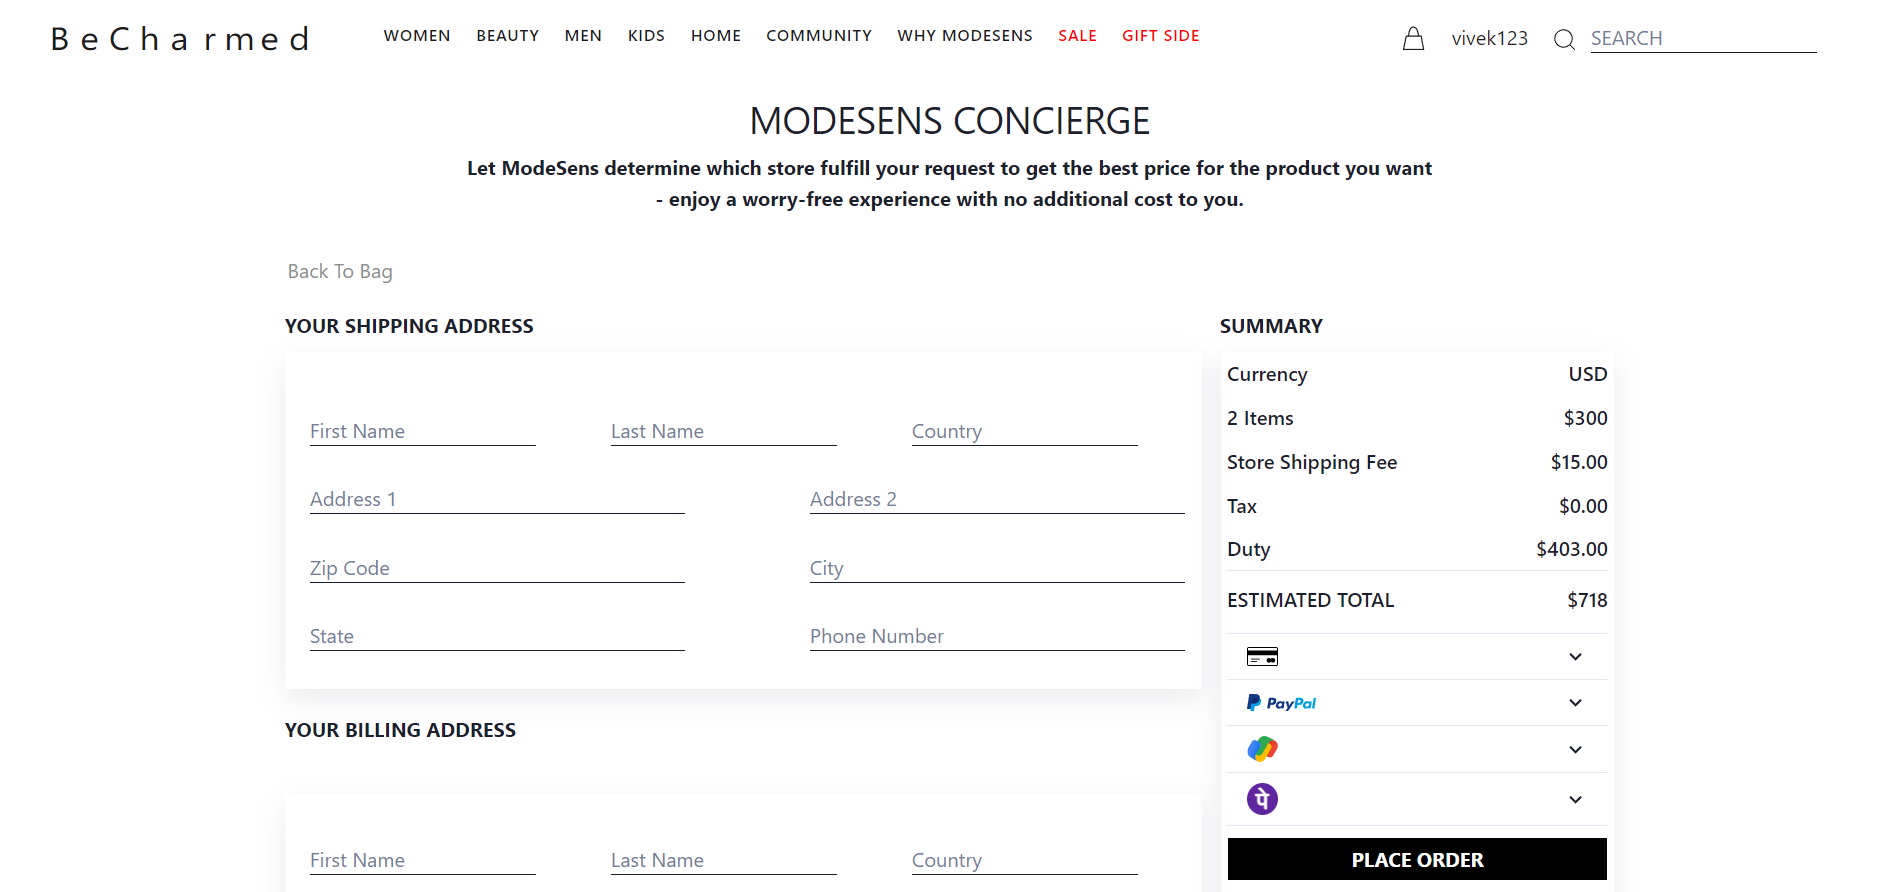Select the credit card payment icon
Image resolution: width=1892 pixels, height=892 pixels.
pyautogui.click(x=1261, y=656)
